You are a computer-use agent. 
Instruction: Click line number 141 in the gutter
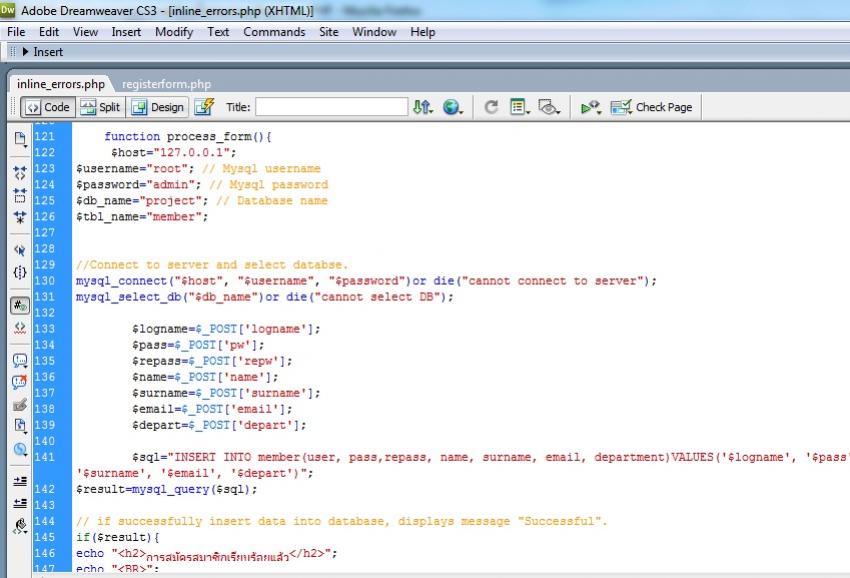(x=44, y=457)
